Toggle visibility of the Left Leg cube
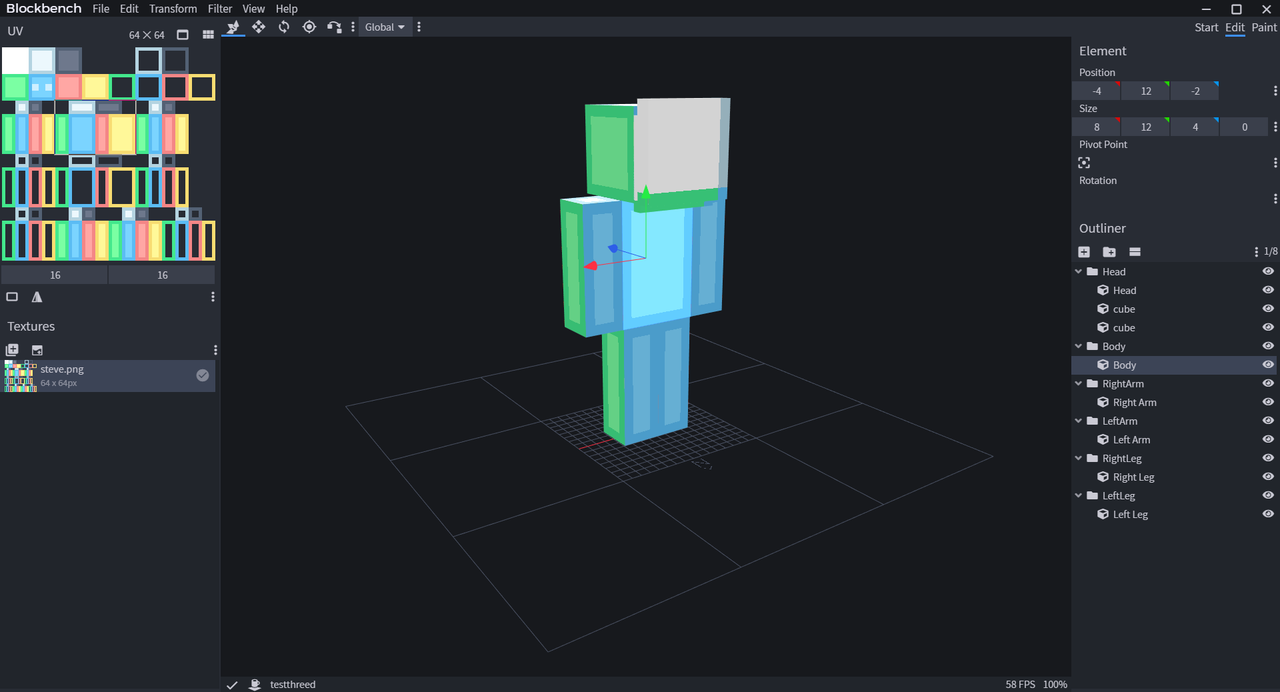1280x692 pixels. tap(1268, 514)
